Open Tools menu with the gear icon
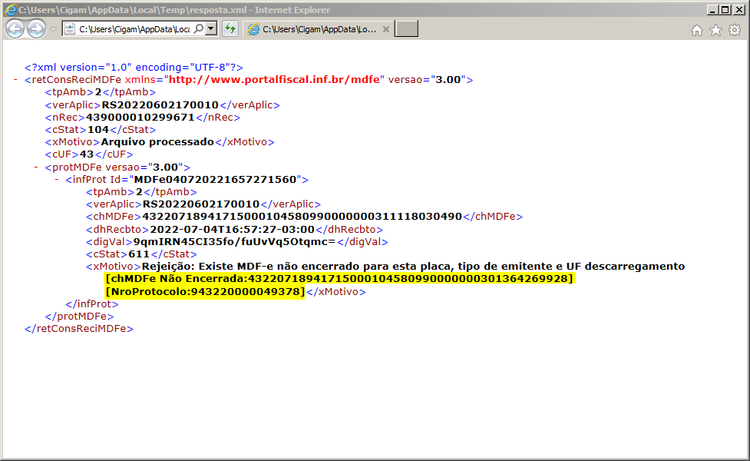This screenshot has width=750, height=461. point(734,31)
